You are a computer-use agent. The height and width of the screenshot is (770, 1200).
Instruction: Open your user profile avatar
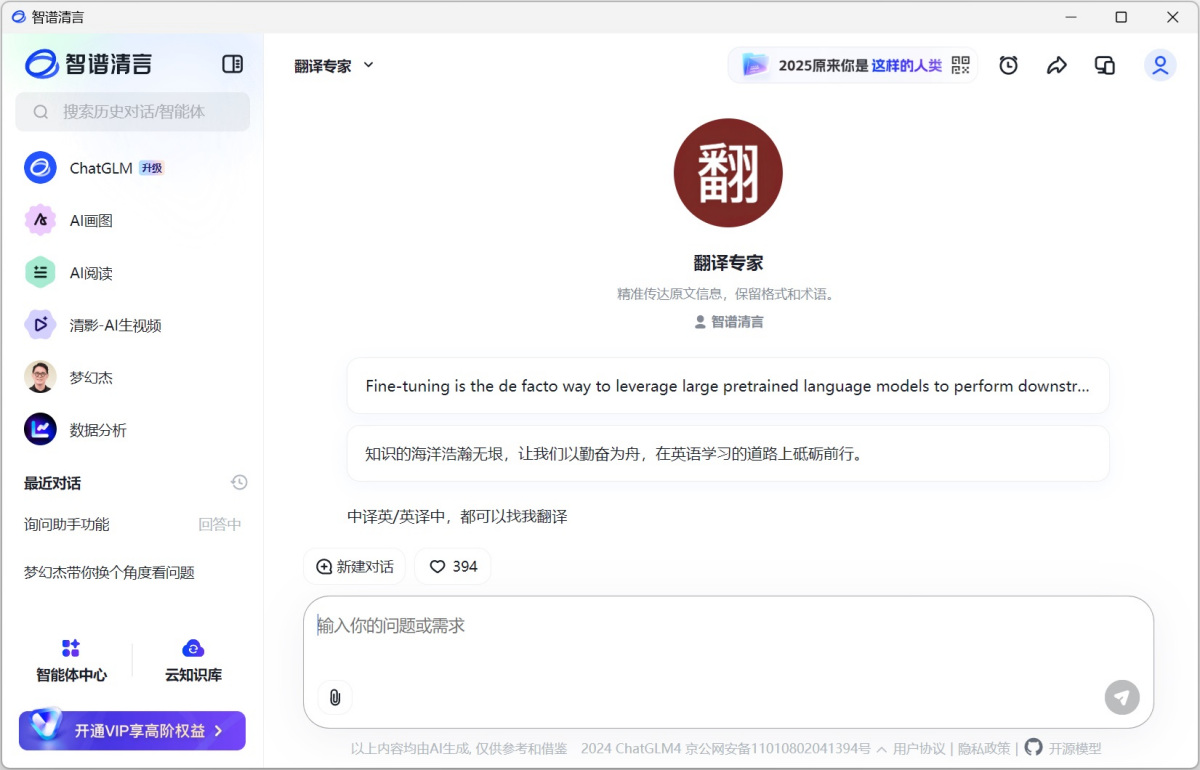pyautogui.click(x=1159, y=64)
